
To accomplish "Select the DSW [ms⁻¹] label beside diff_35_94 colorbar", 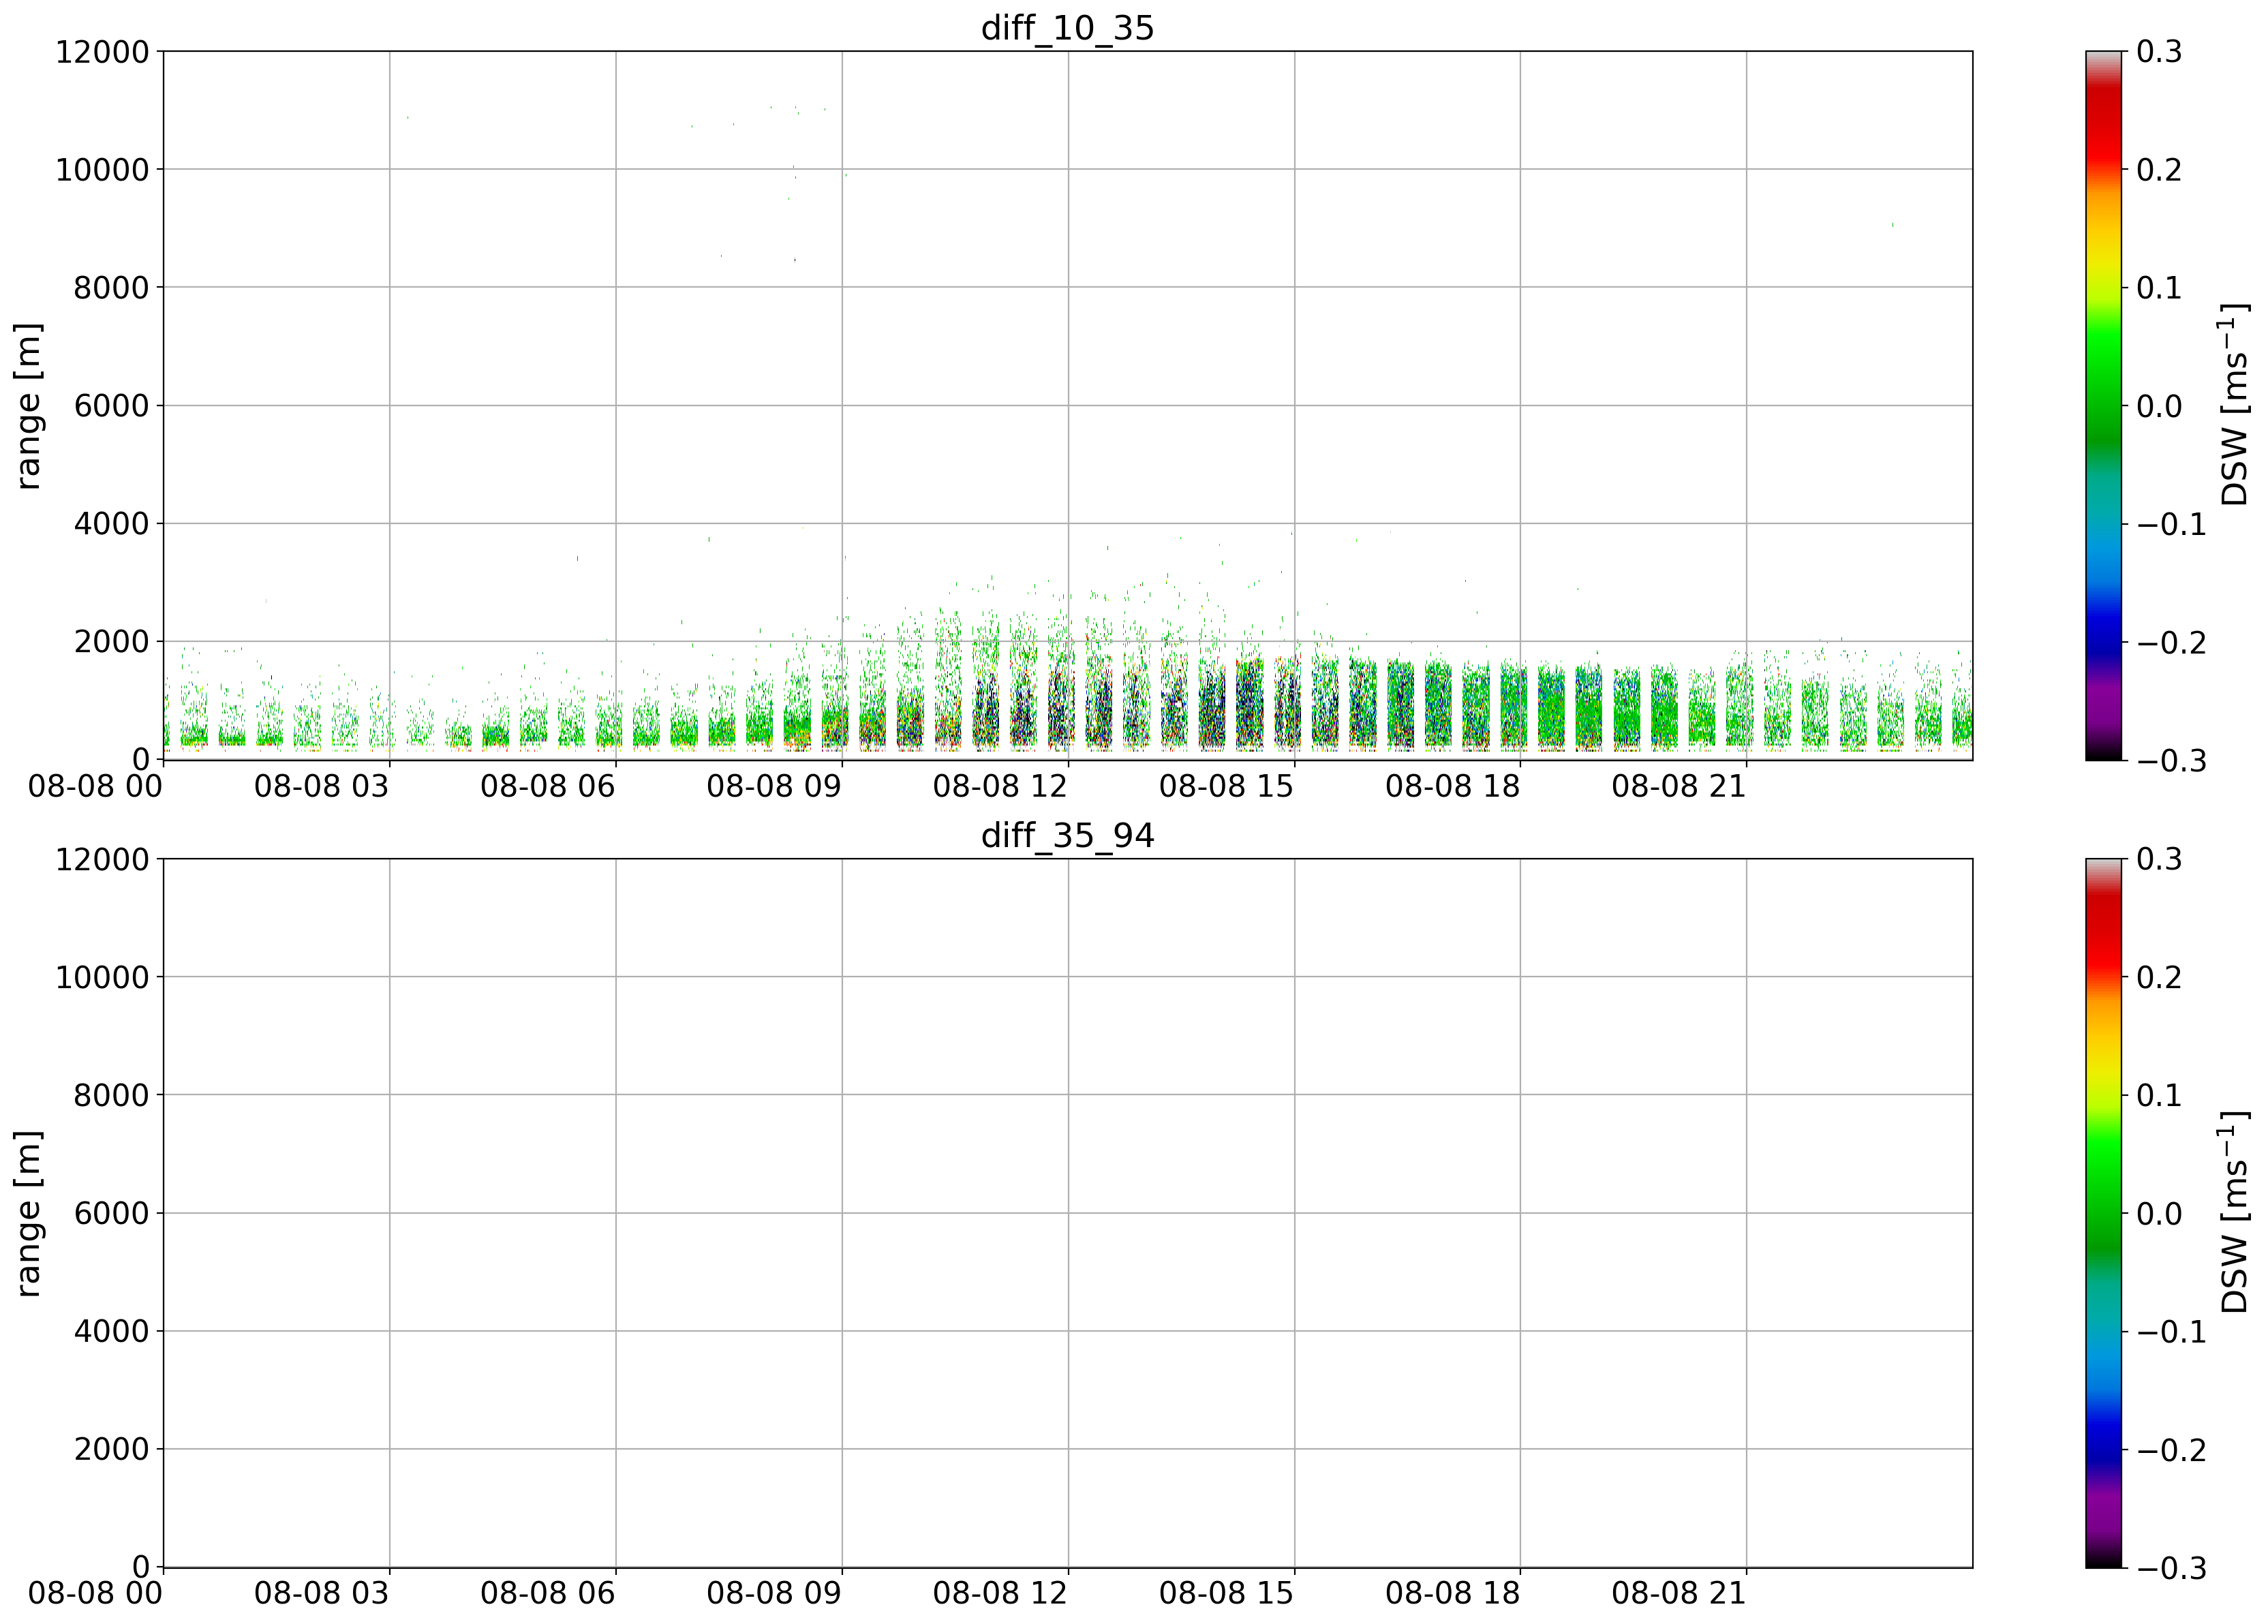I will (x=2234, y=1213).
